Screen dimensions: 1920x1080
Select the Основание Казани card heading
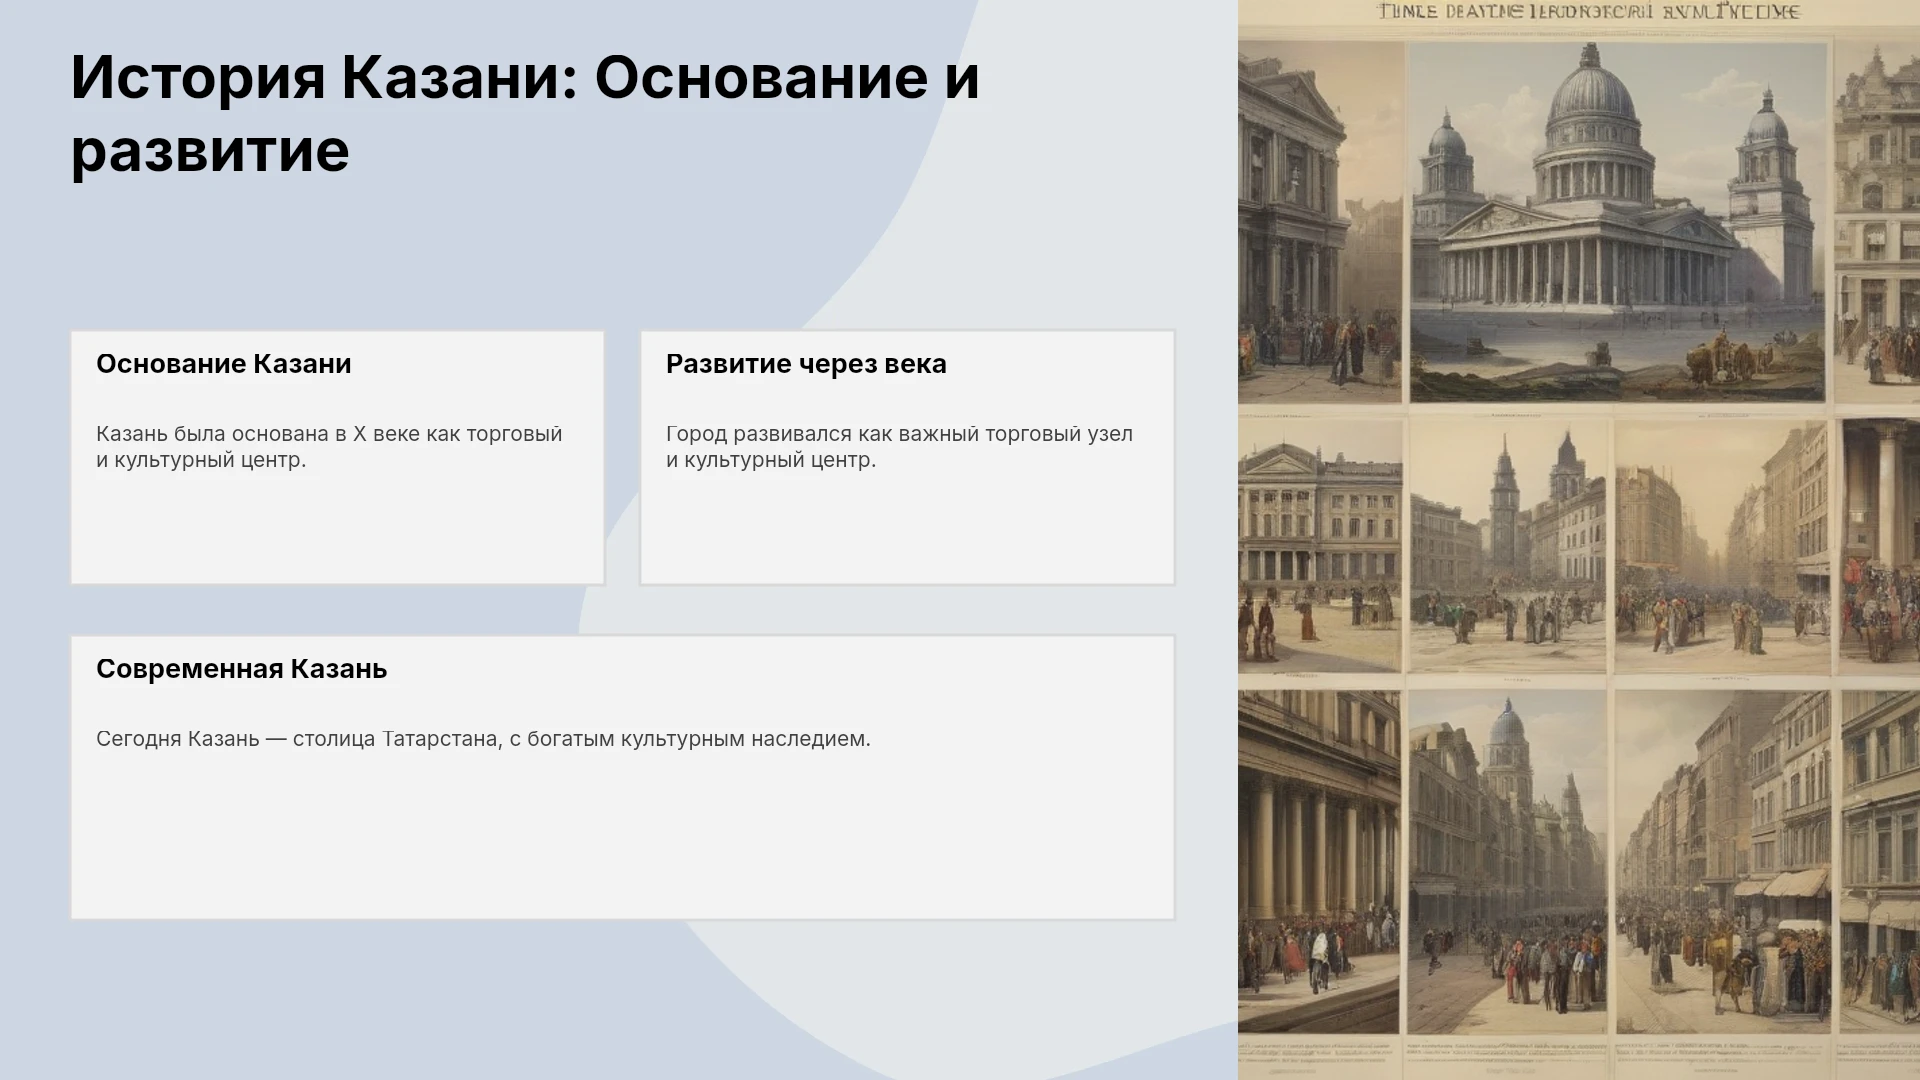[224, 364]
